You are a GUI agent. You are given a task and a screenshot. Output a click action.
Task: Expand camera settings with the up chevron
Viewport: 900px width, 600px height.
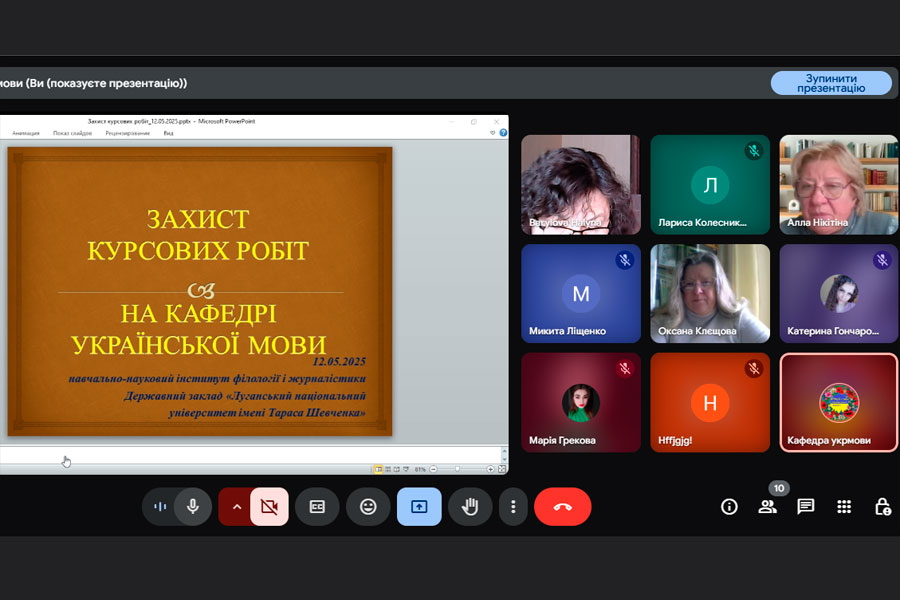[236, 507]
